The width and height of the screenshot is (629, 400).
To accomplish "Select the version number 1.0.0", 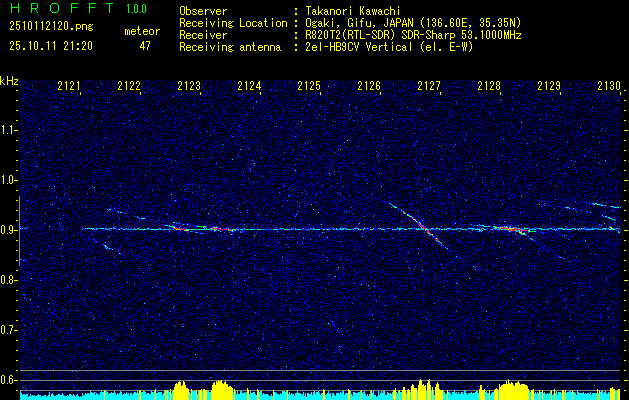I will [136, 9].
